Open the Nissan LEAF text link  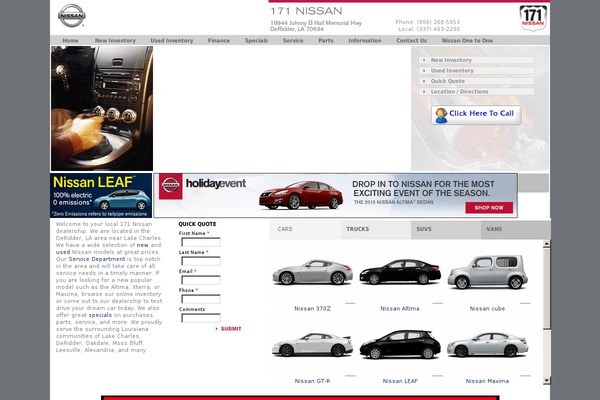click(x=400, y=381)
